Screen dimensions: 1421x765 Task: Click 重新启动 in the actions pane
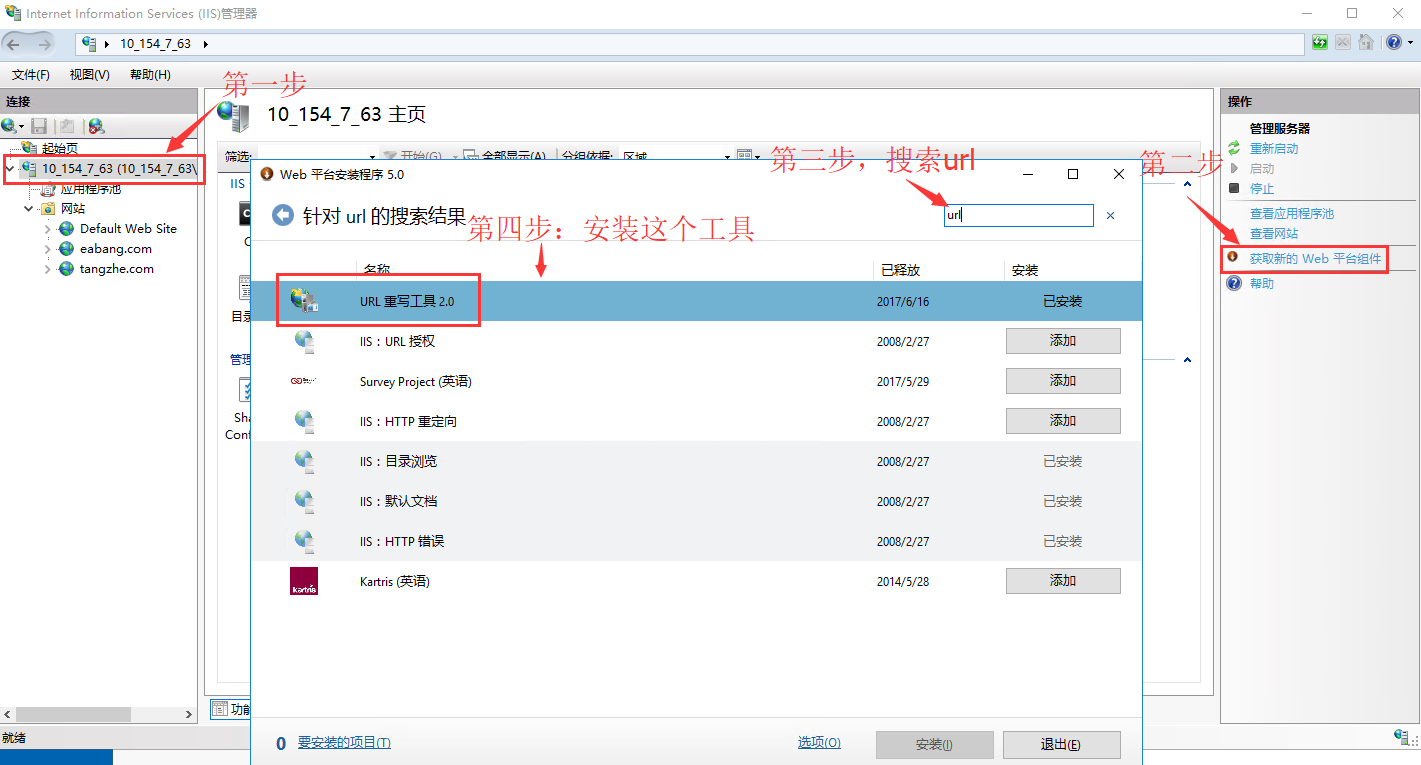[x=1274, y=148]
